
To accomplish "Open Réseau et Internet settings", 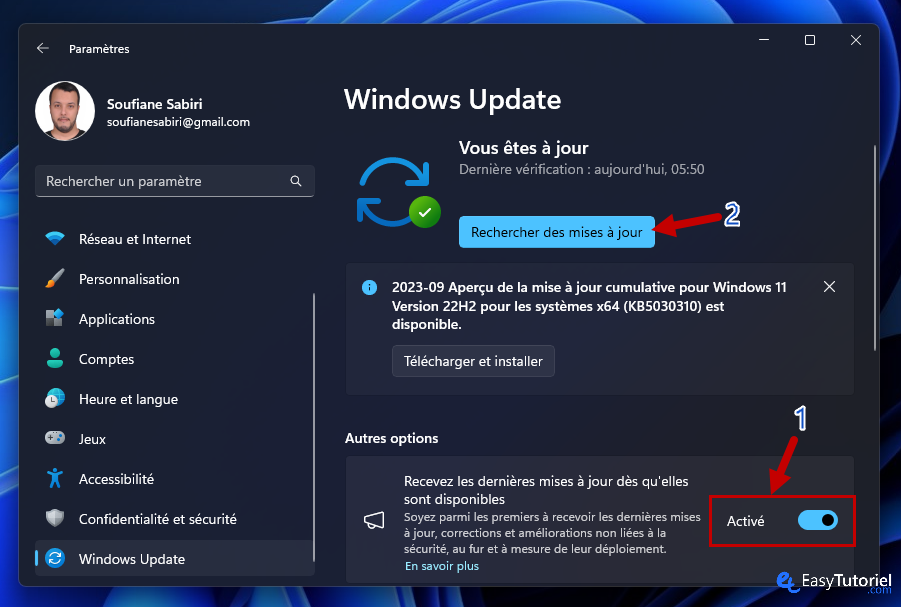I will pos(175,239).
